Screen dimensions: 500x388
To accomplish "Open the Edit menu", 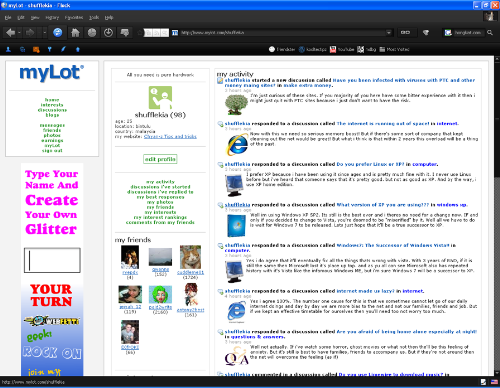I will tap(21, 17).
